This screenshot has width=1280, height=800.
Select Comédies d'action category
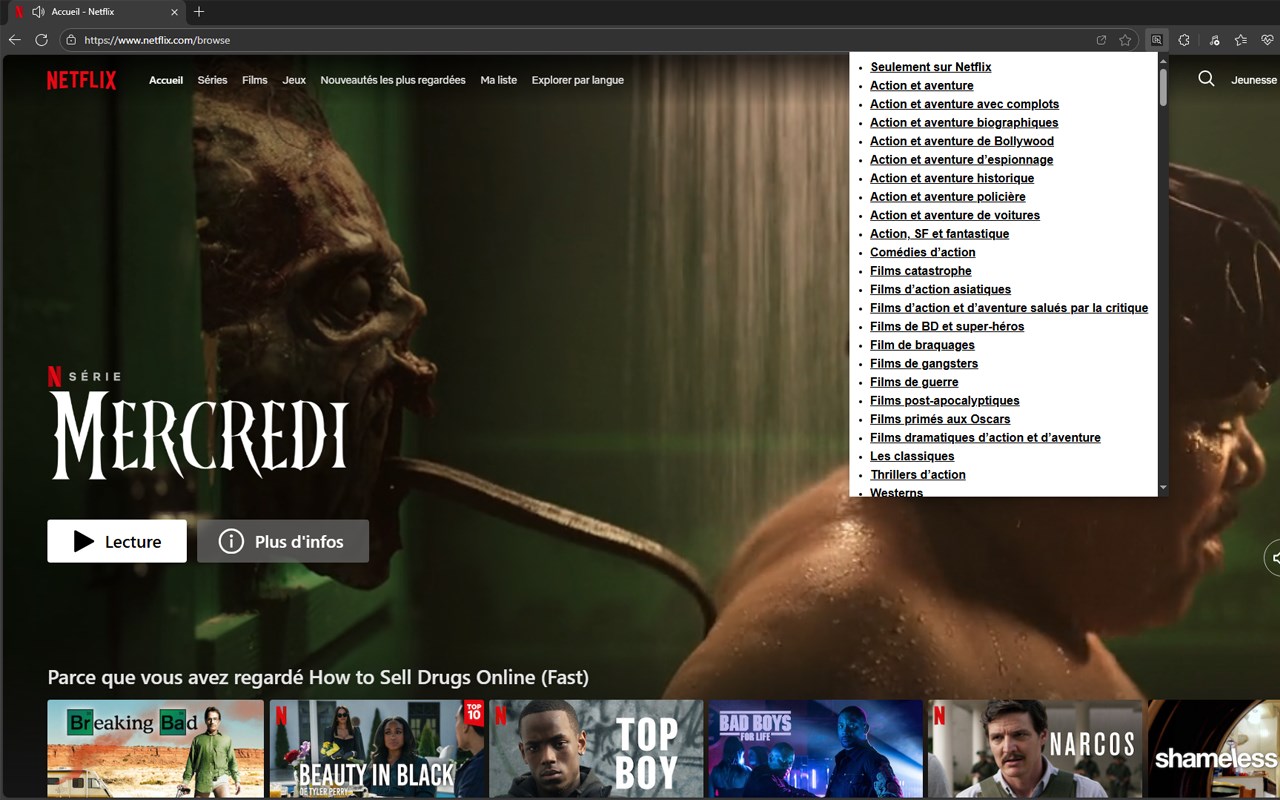tap(923, 252)
